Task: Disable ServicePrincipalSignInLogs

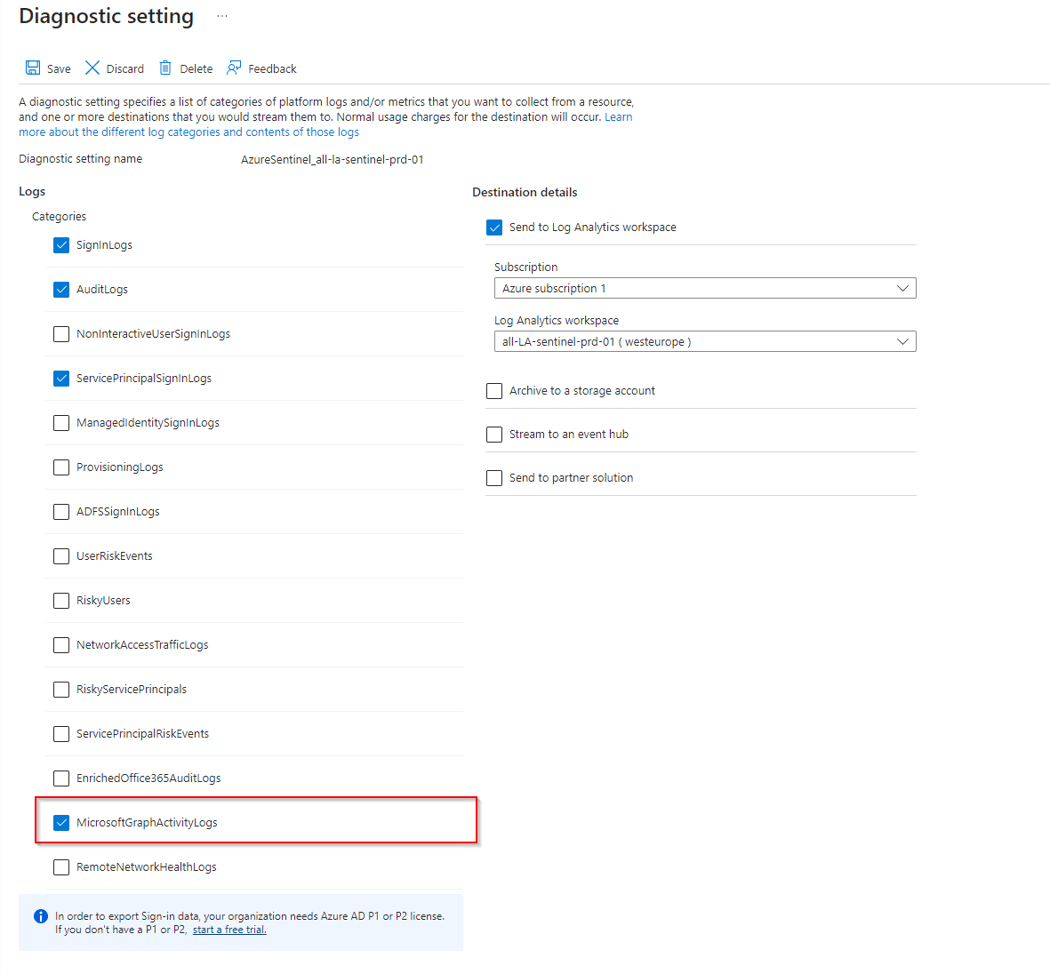Action: click(61, 378)
